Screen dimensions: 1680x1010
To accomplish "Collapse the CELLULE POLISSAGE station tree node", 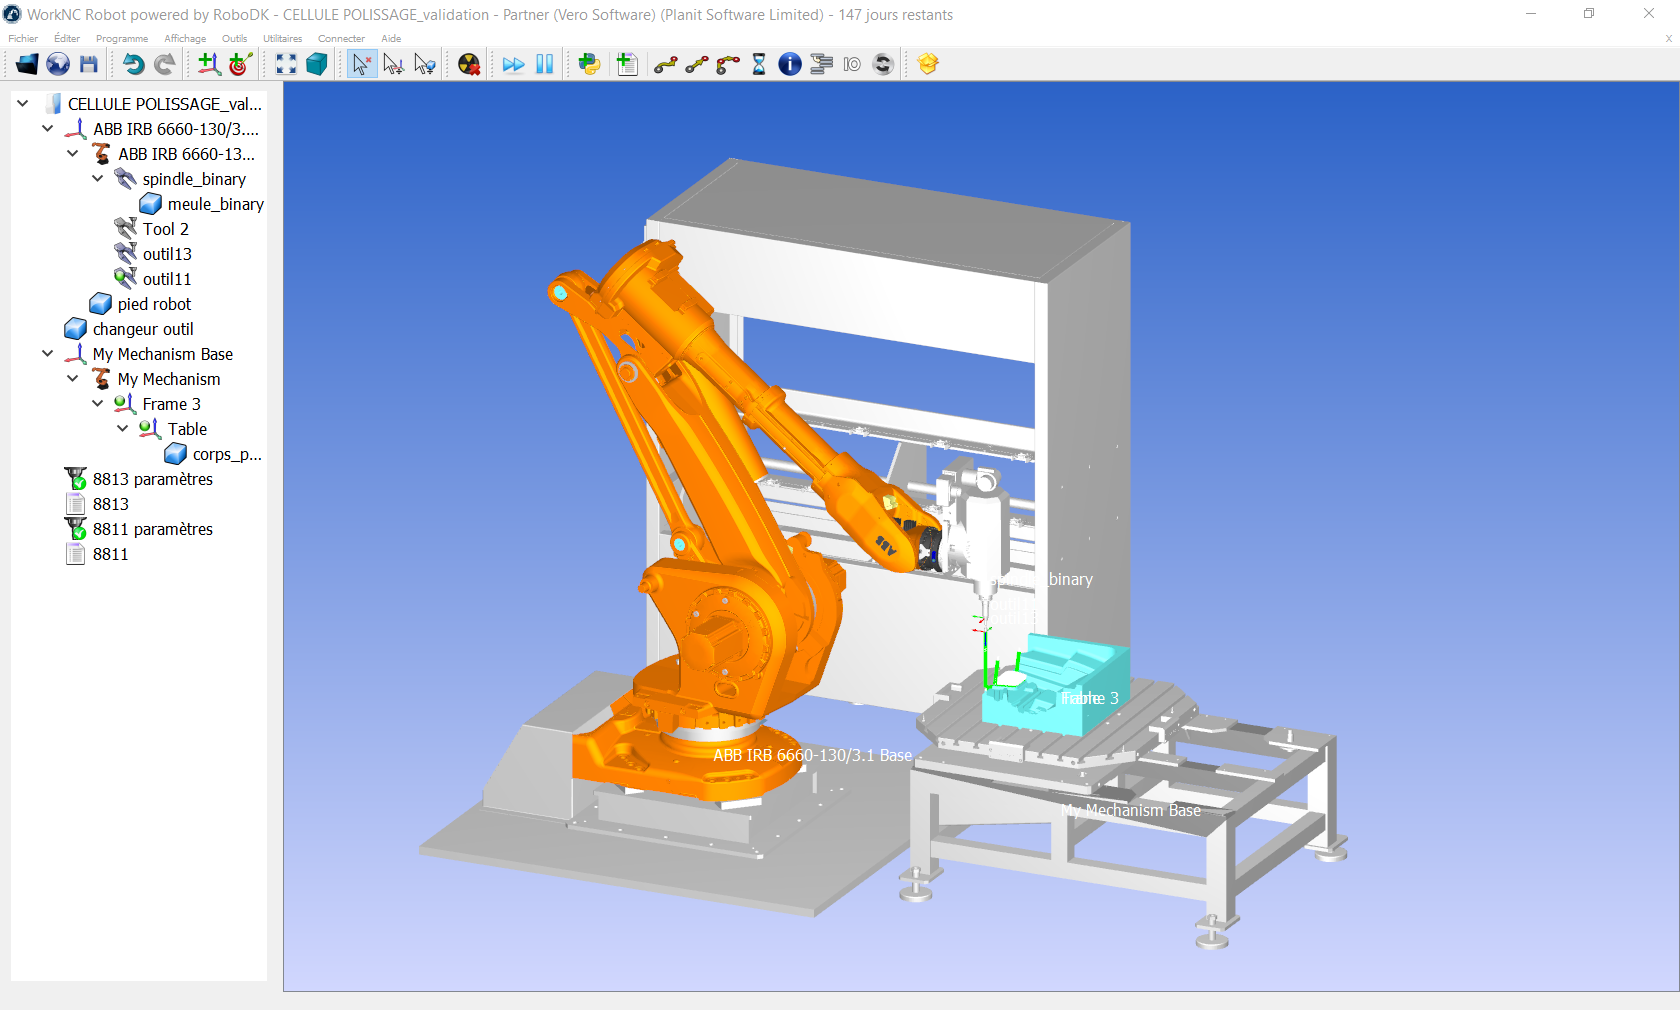I will pos(23,104).
